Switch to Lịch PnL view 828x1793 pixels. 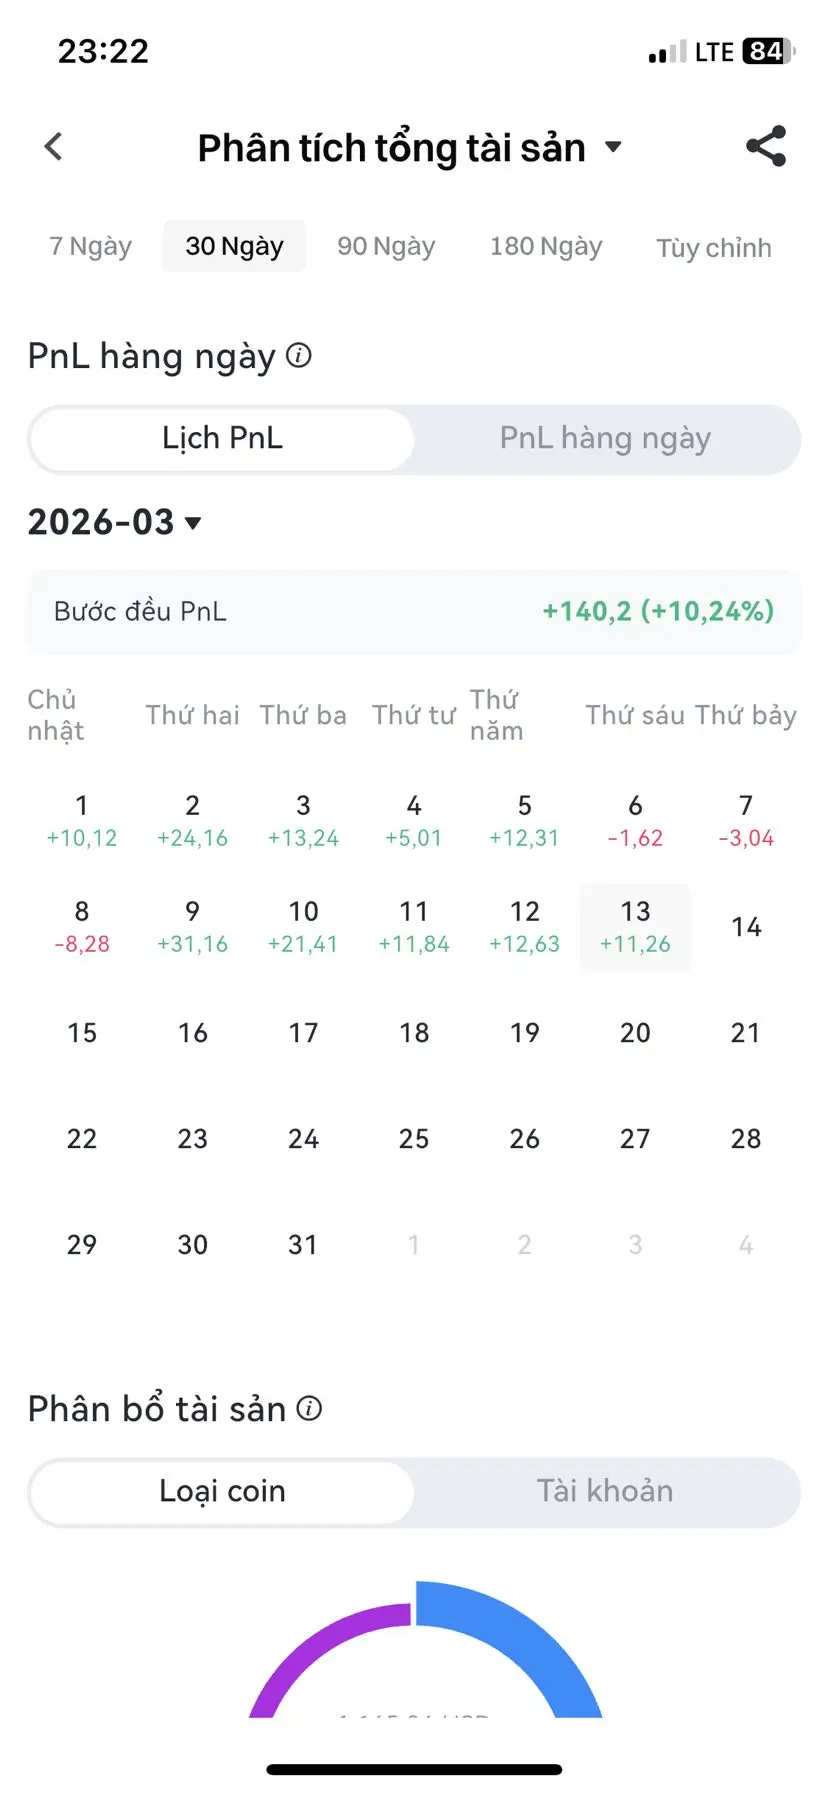[x=222, y=439]
